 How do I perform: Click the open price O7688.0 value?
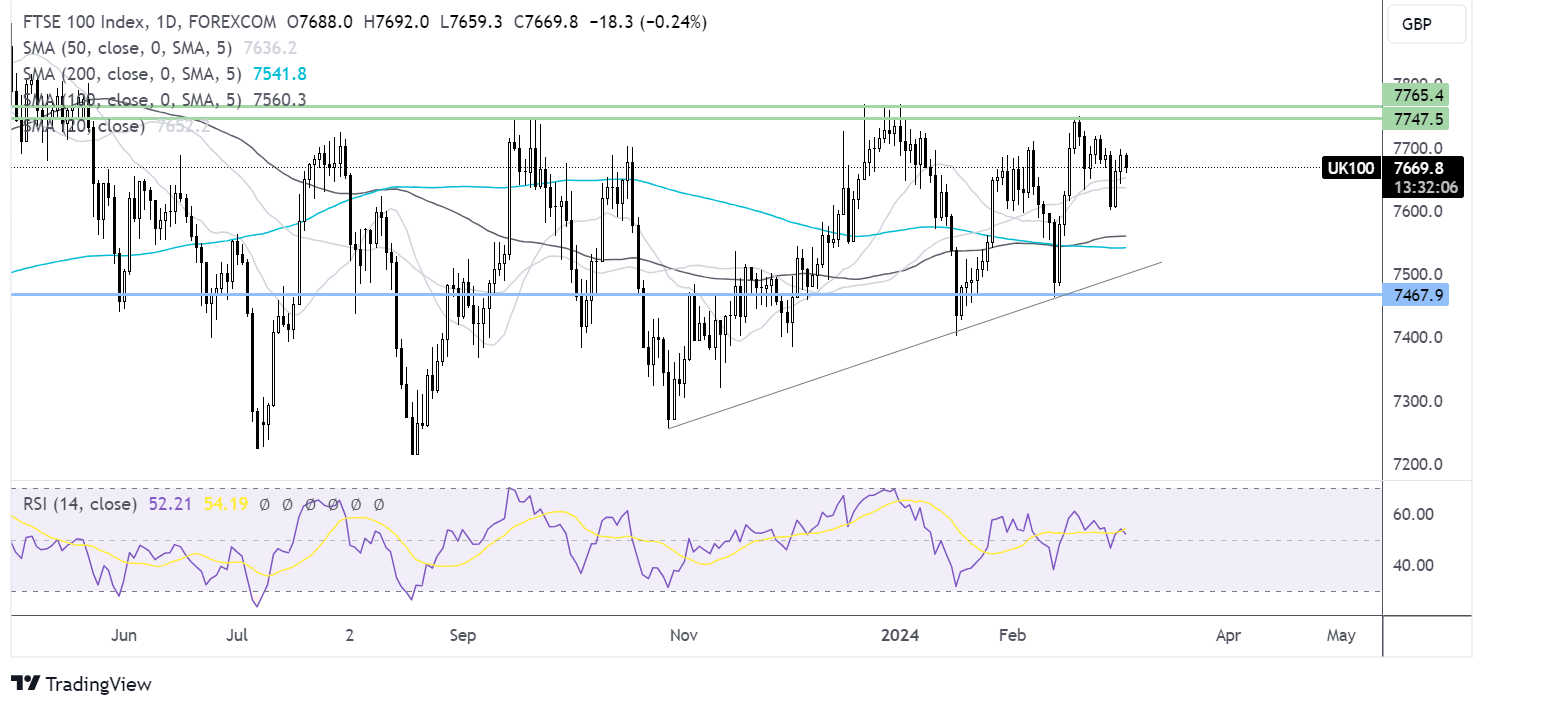pos(321,22)
